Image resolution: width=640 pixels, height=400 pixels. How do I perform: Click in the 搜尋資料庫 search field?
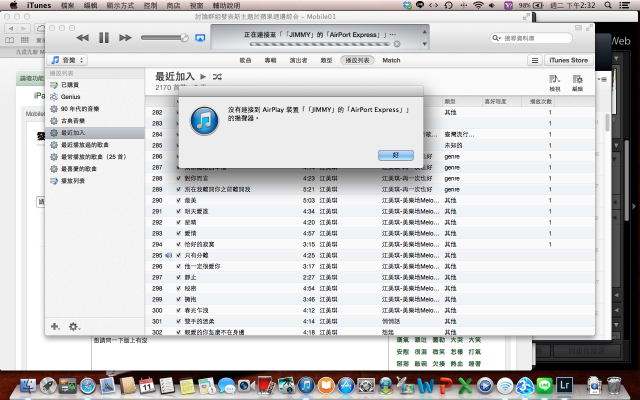tap(531, 38)
